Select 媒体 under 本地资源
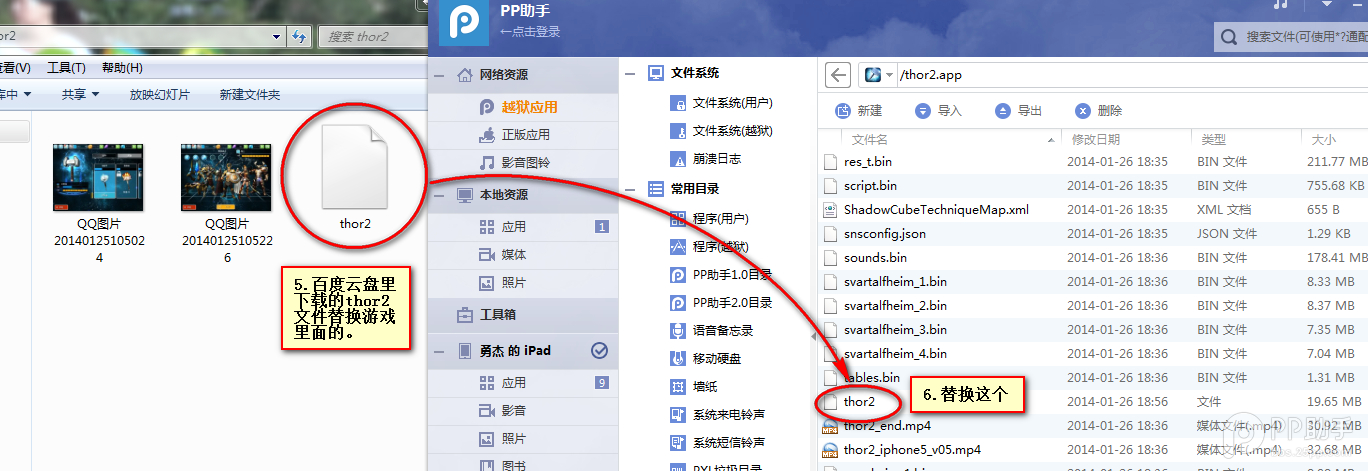The height and width of the screenshot is (471, 1368). coord(514,255)
